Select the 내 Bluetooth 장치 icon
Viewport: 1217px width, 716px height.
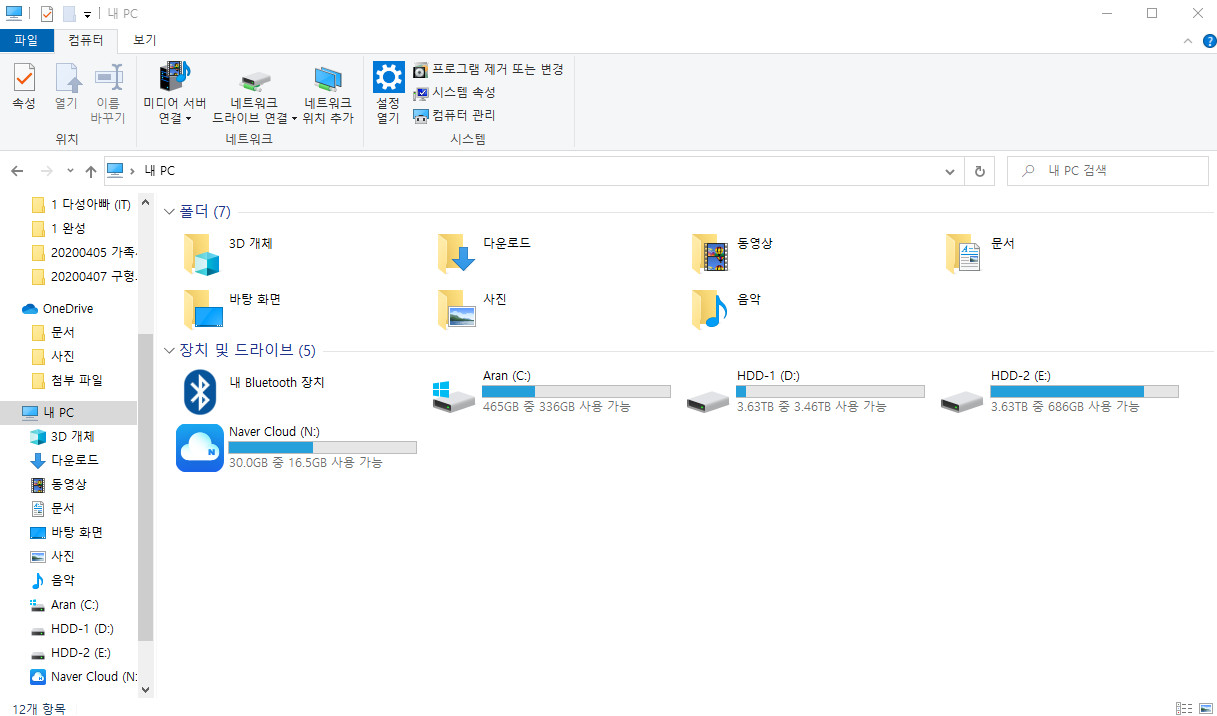[x=201, y=392]
